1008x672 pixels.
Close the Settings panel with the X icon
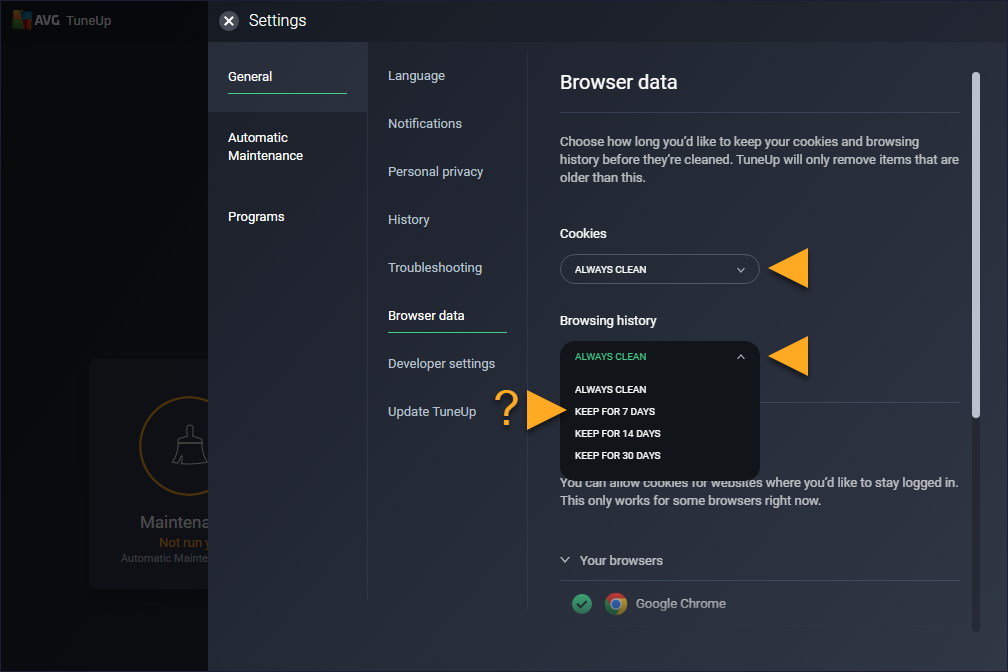click(x=228, y=21)
